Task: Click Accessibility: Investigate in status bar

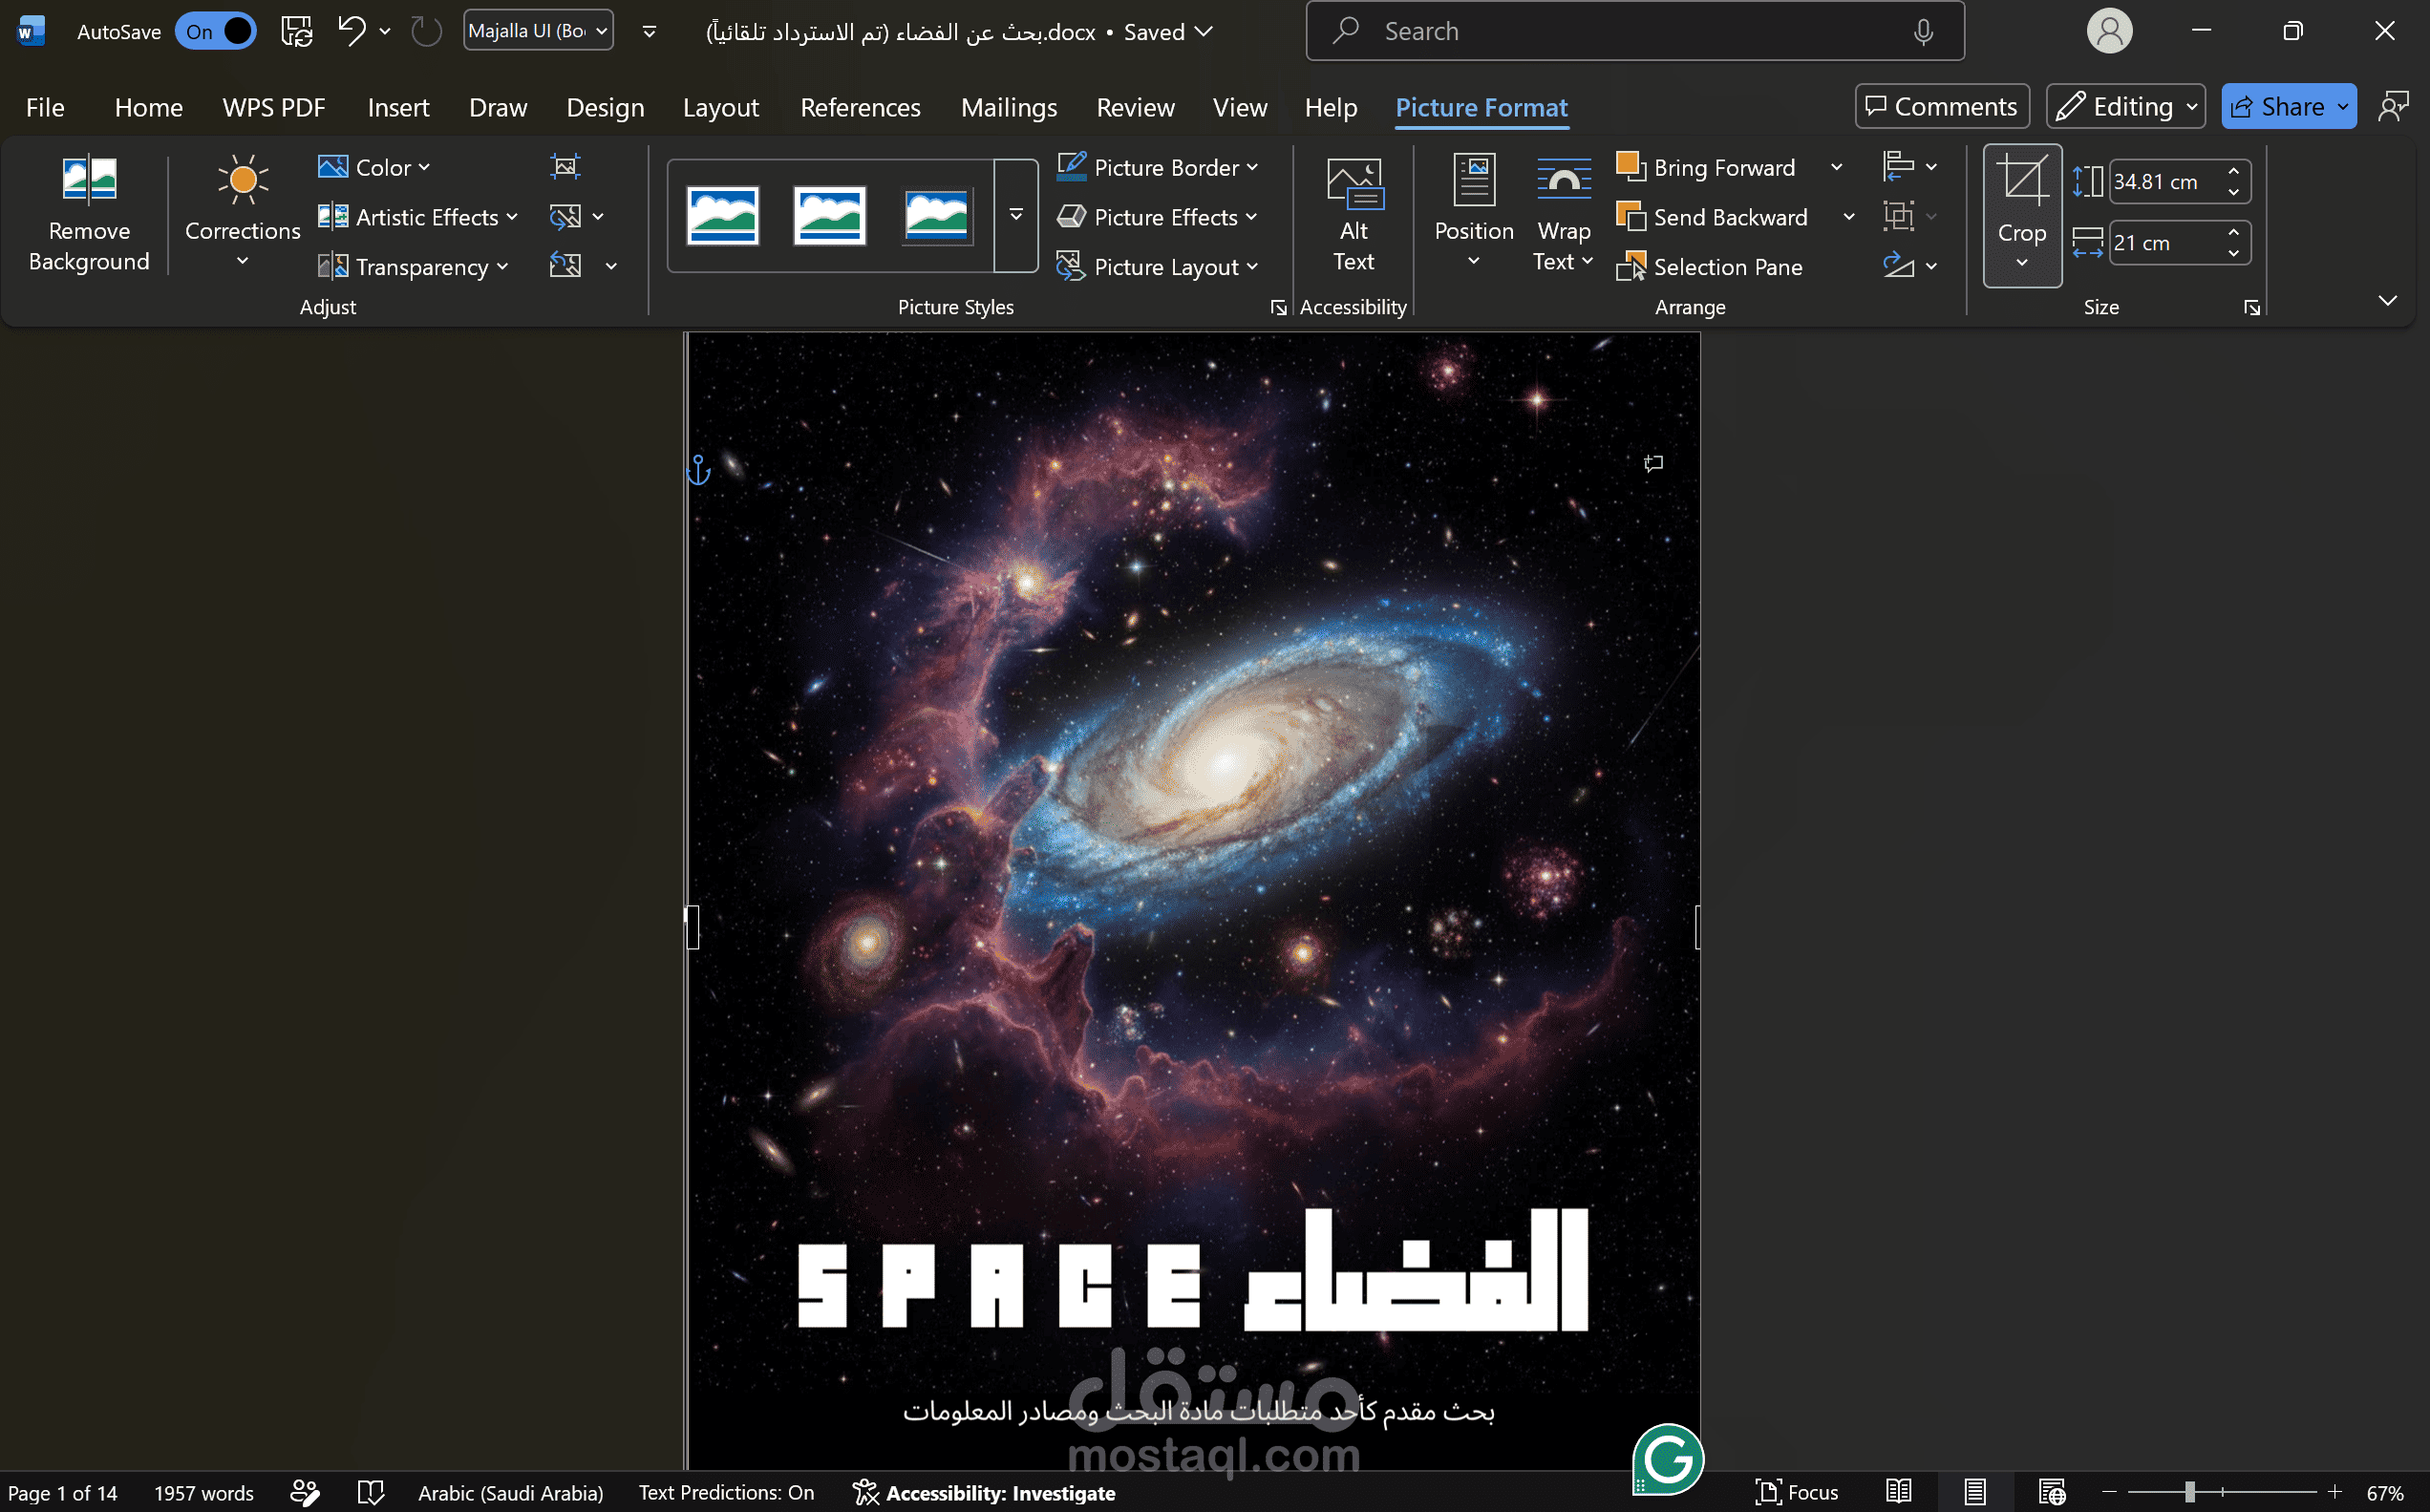Action: tap(984, 1492)
